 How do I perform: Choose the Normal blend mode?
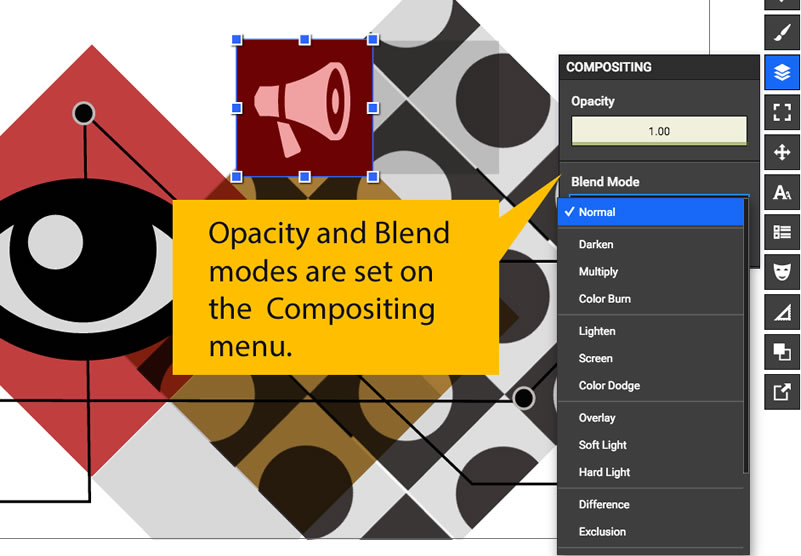coord(651,212)
